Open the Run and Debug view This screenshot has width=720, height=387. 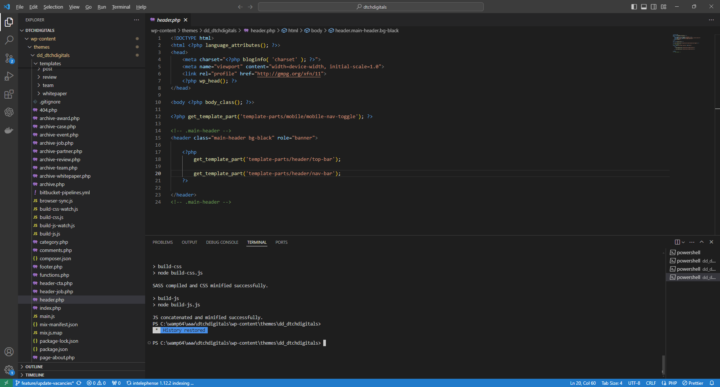click(9, 76)
